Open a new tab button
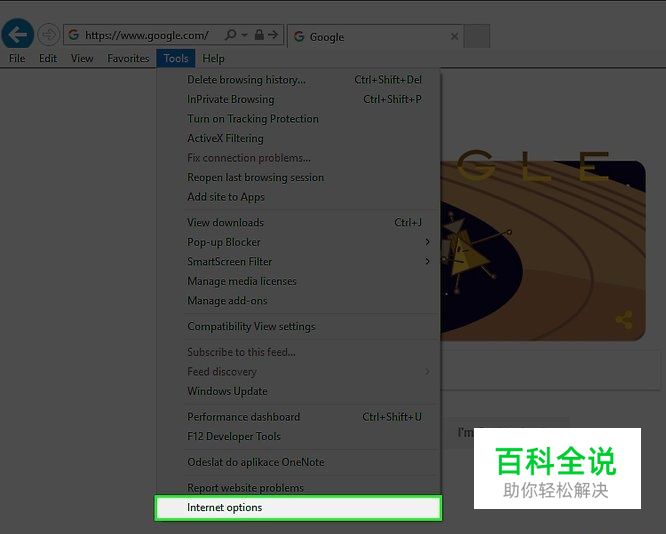 click(x=477, y=36)
